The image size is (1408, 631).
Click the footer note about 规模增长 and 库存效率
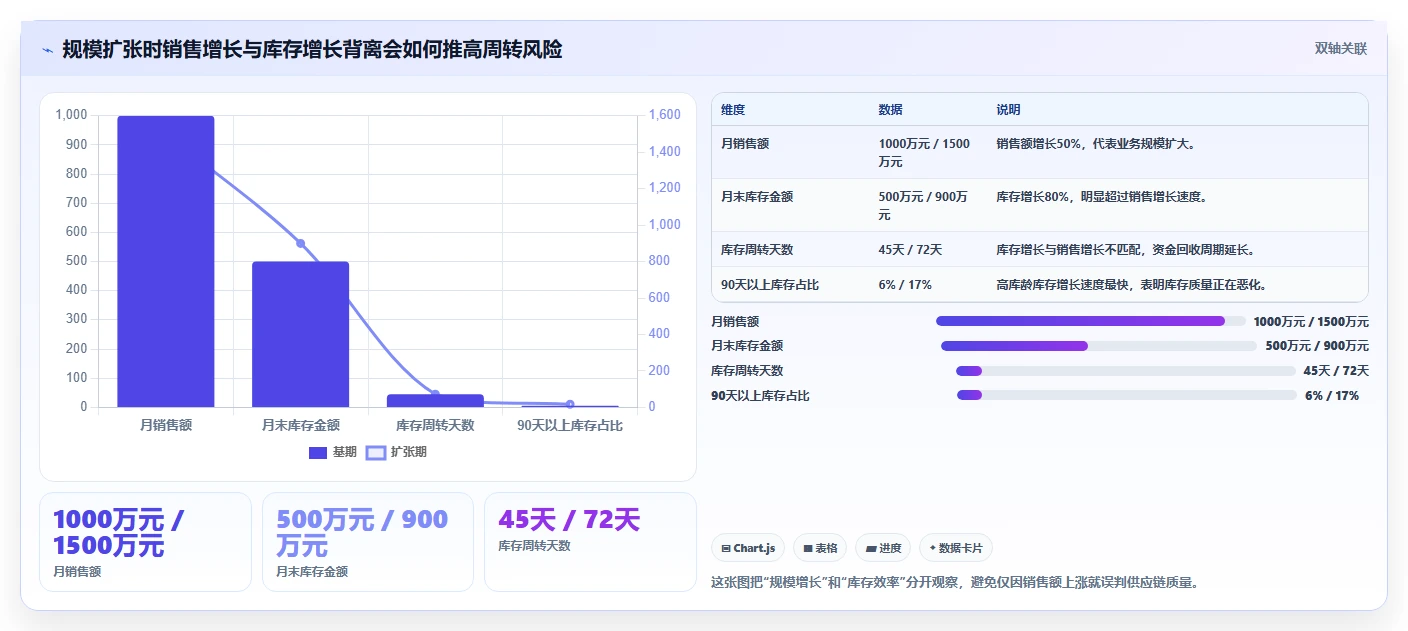click(954, 582)
